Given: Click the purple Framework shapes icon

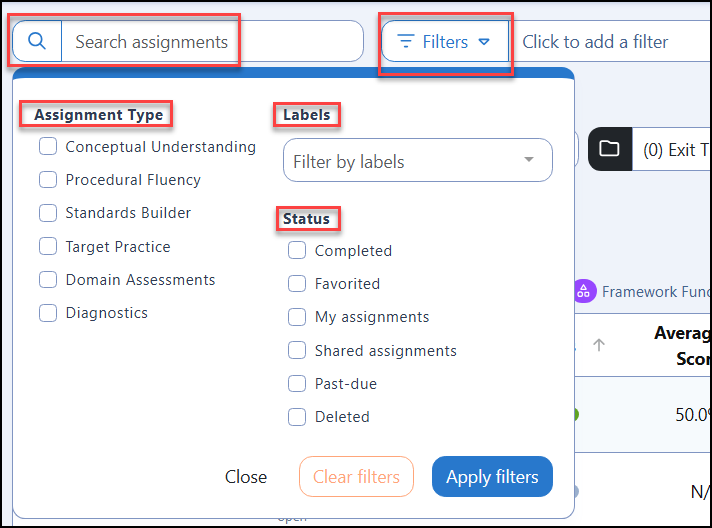Looking at the screenshot, I should pyautogui.click(x=584, y=291).
